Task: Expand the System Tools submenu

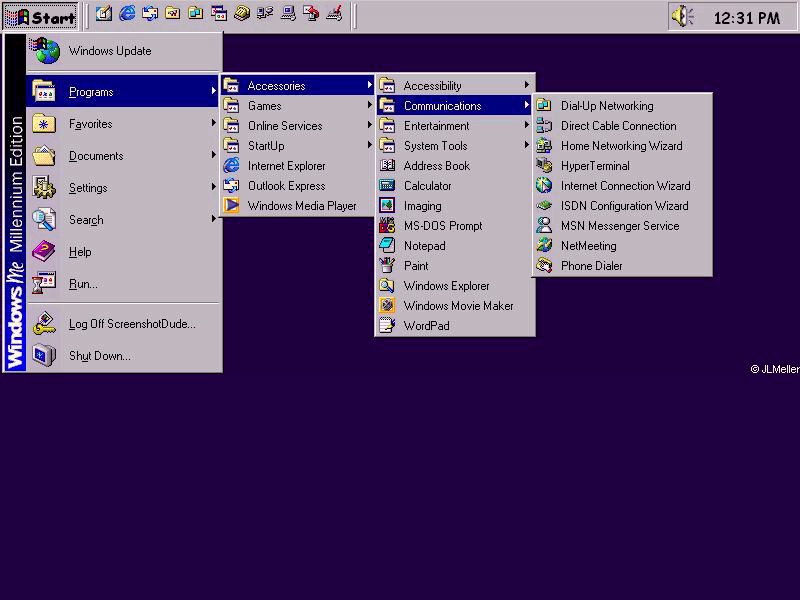Action: point(456,145)
